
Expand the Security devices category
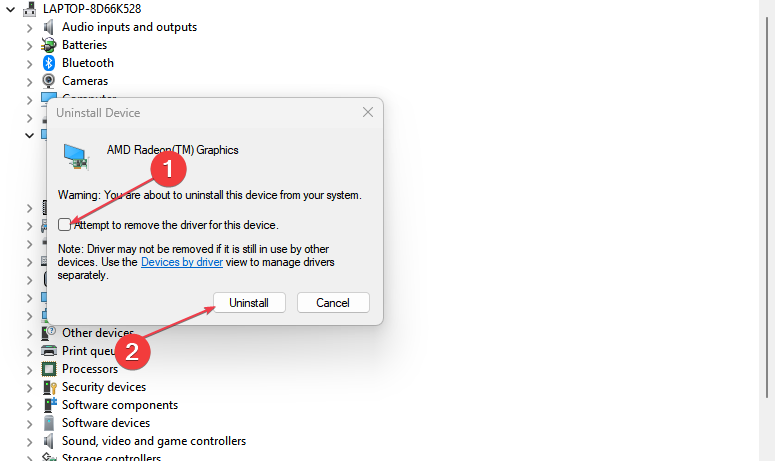point(29,388)
